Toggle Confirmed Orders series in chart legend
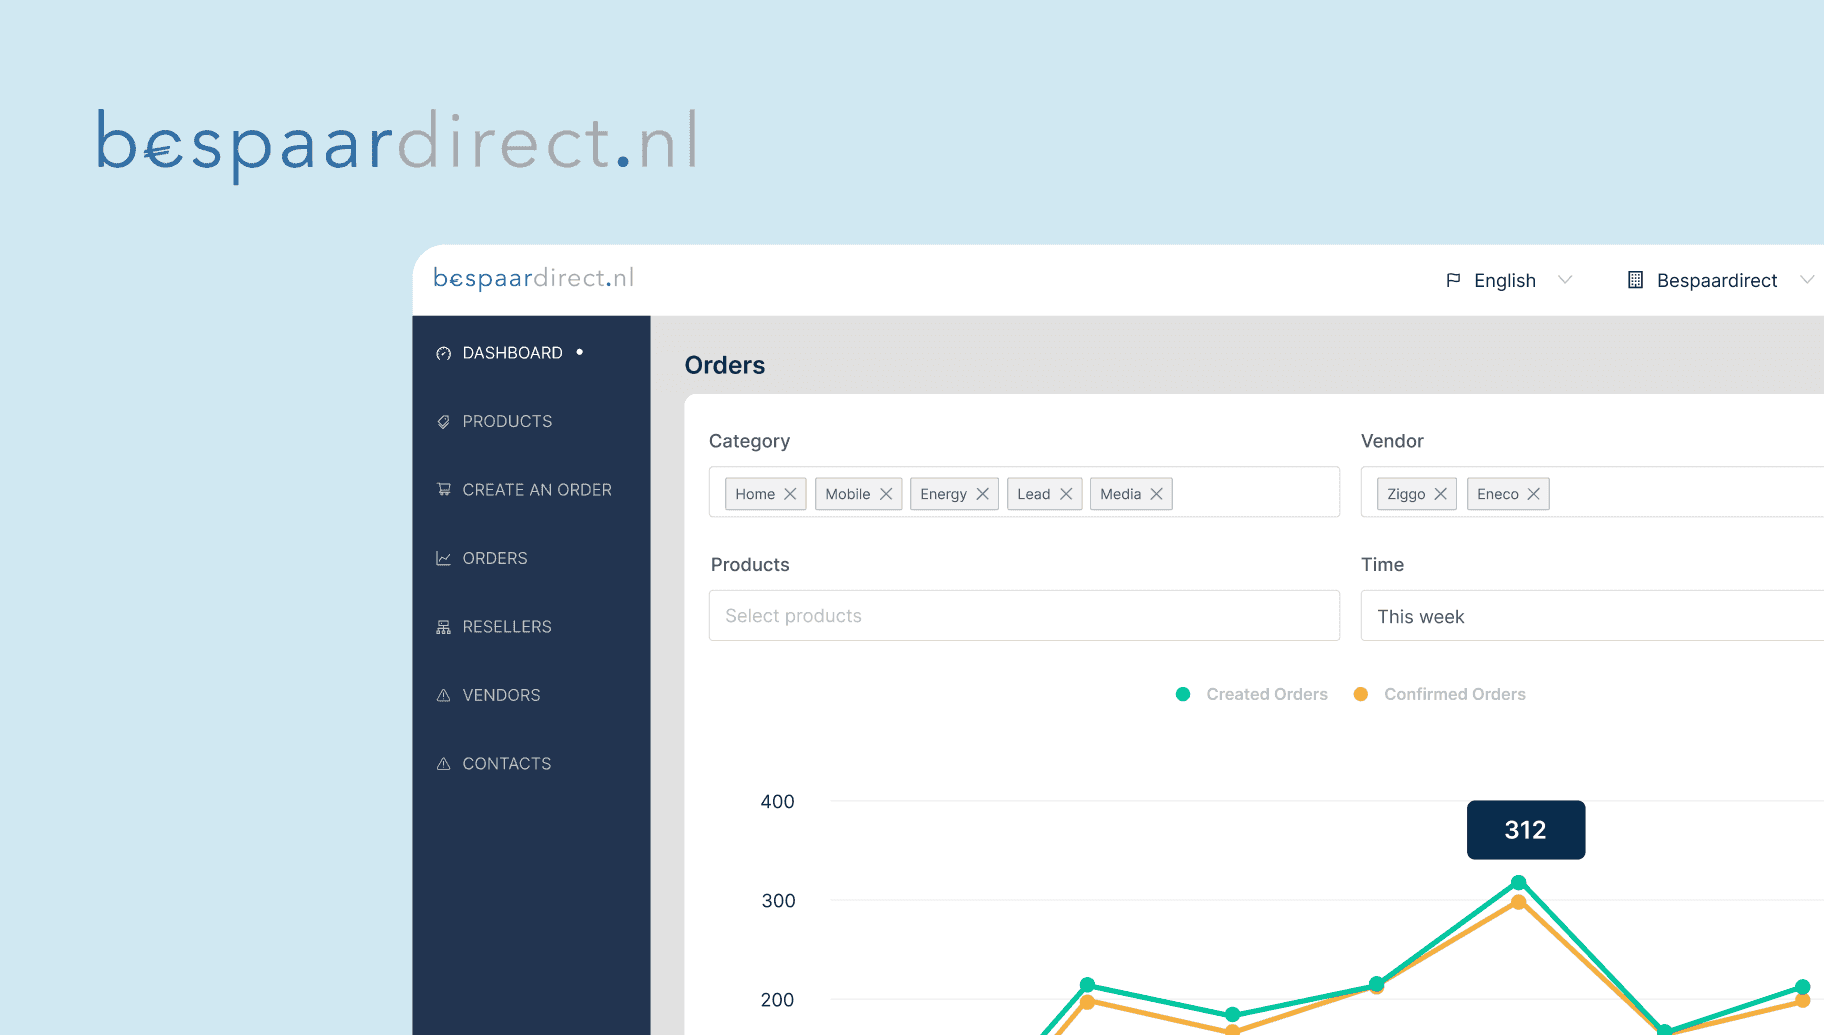 point(1439,694)
